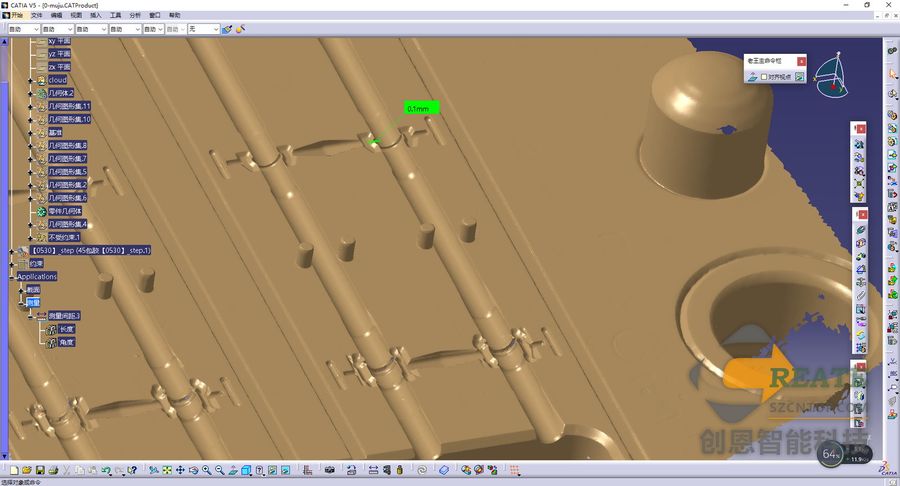Open the 帮助 (Help) menu
The height and width of the screenshot is (486, 900).
[174, 15]
